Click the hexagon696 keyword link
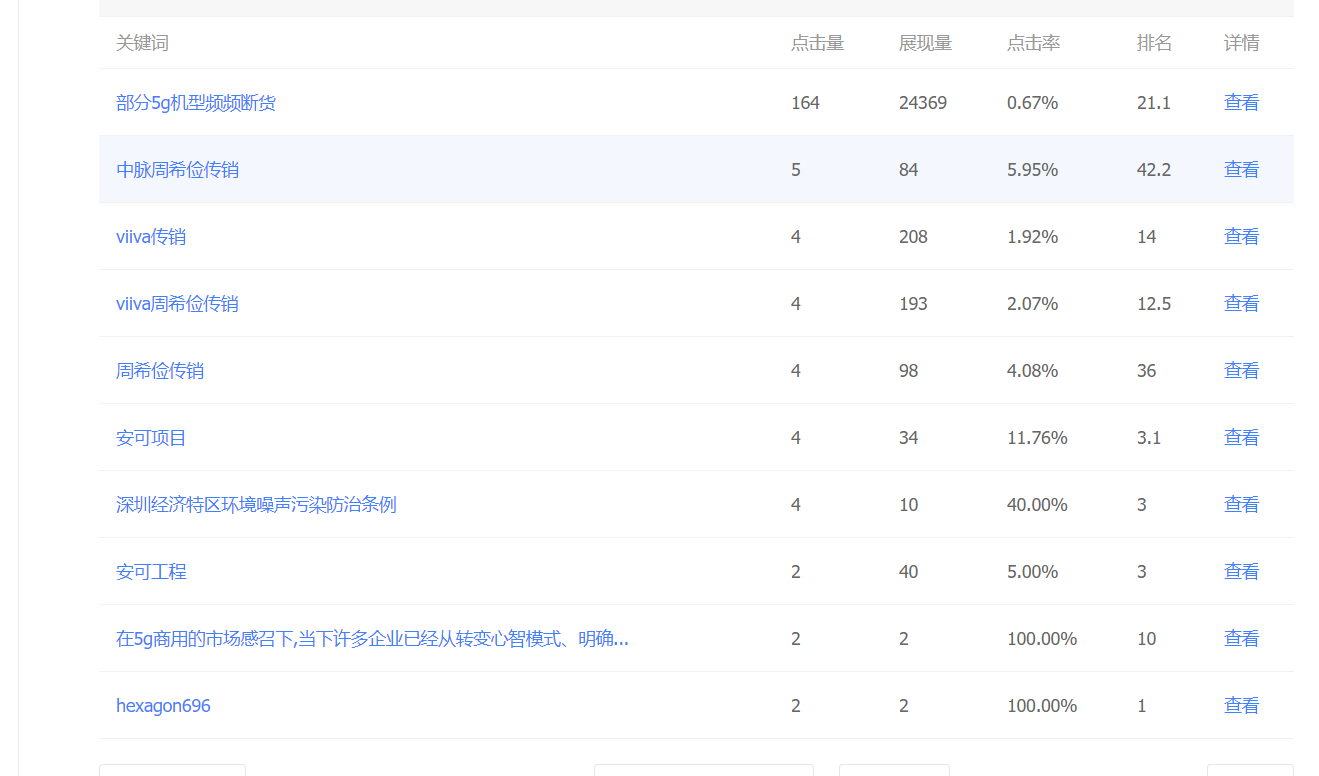The image size is (1319, 776). click(163, 706)
